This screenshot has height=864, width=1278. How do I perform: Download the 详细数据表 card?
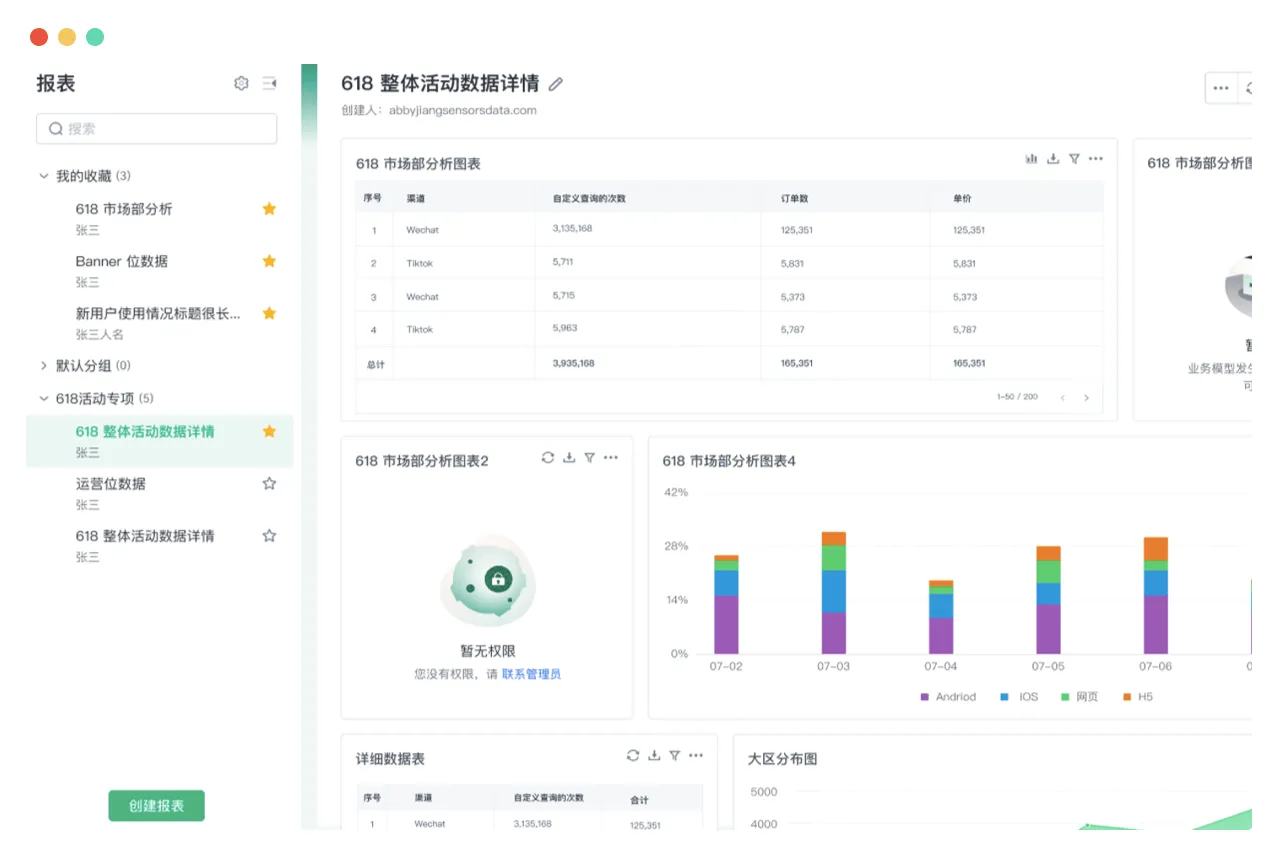click(x=654, y=755)
